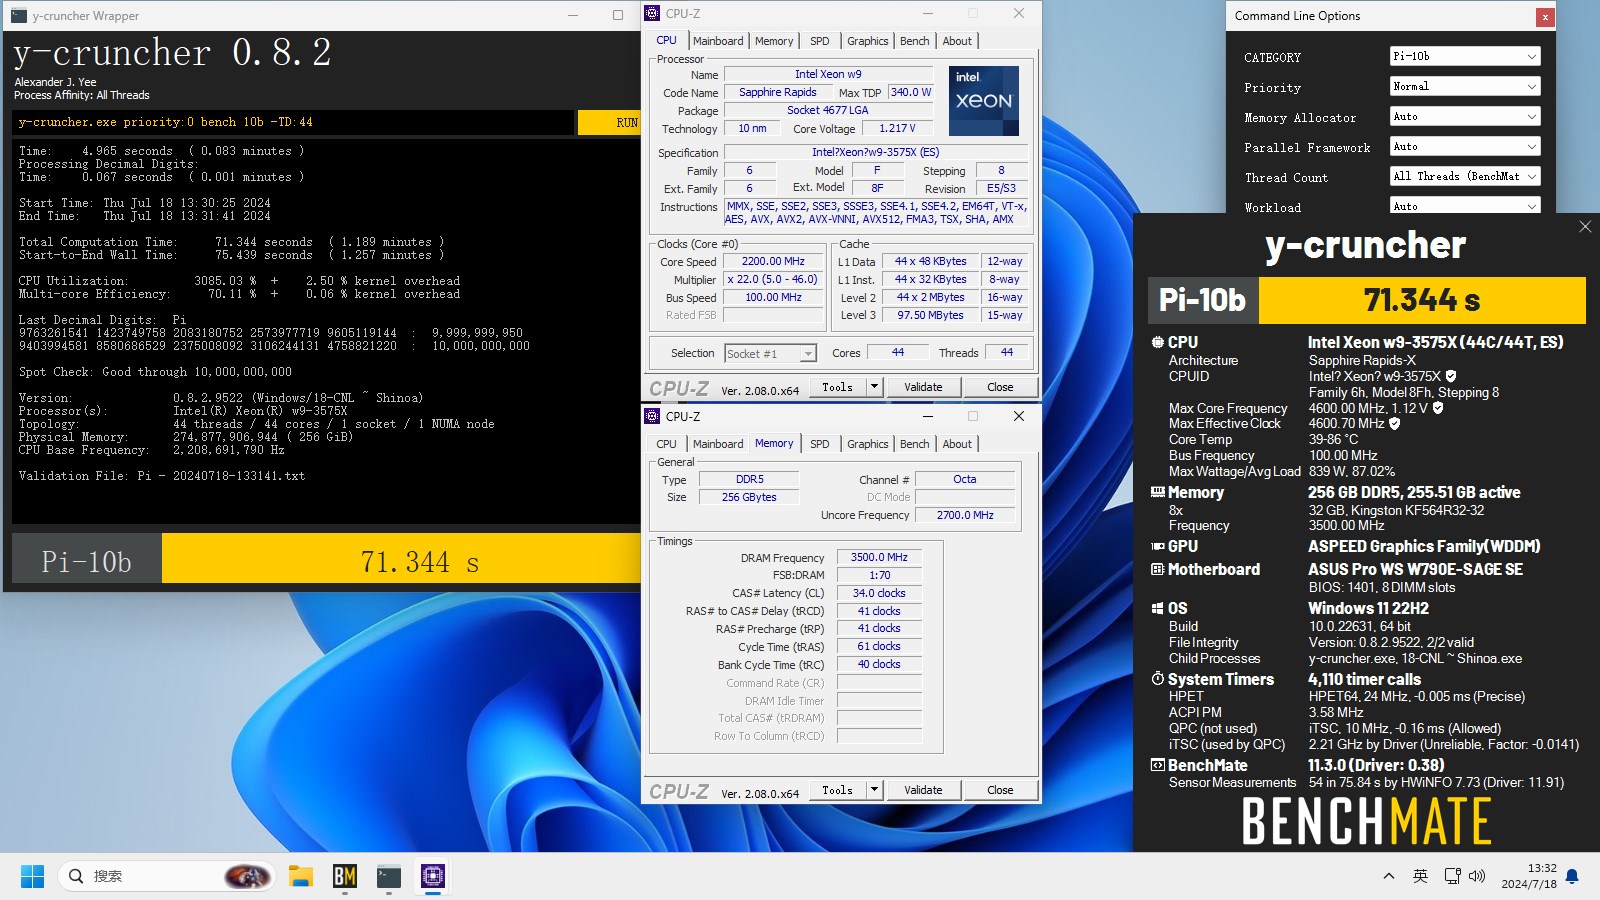
Task: Click the DRAM Frequency value 3500.0 MHz
Action: [879, 557]
